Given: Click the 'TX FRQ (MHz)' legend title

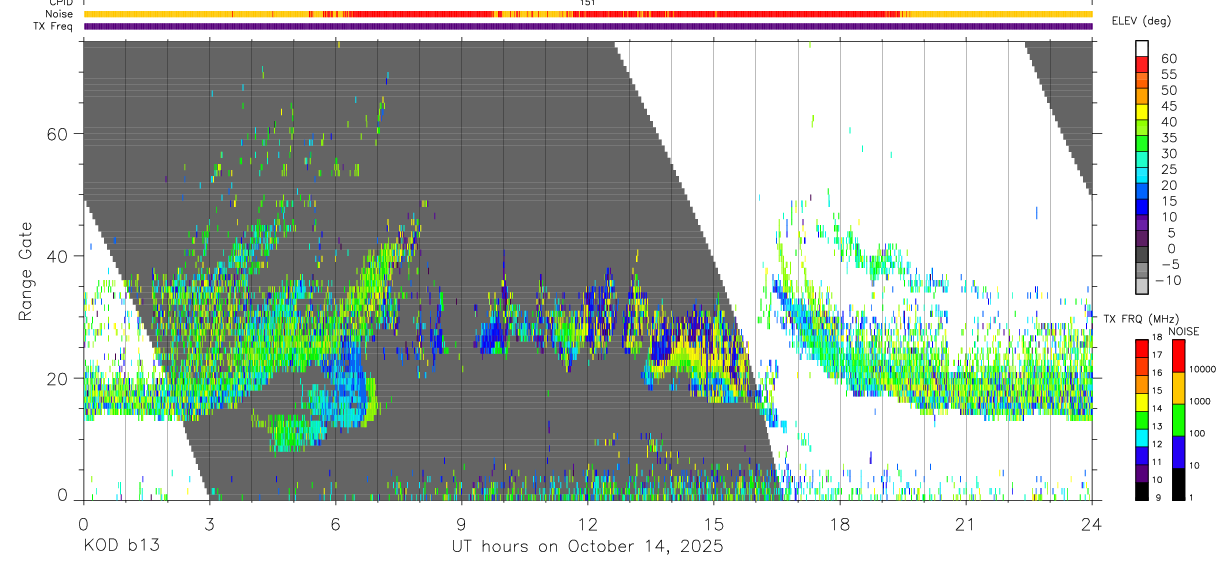Looking at the screenshot, I should pos(1141,319).
